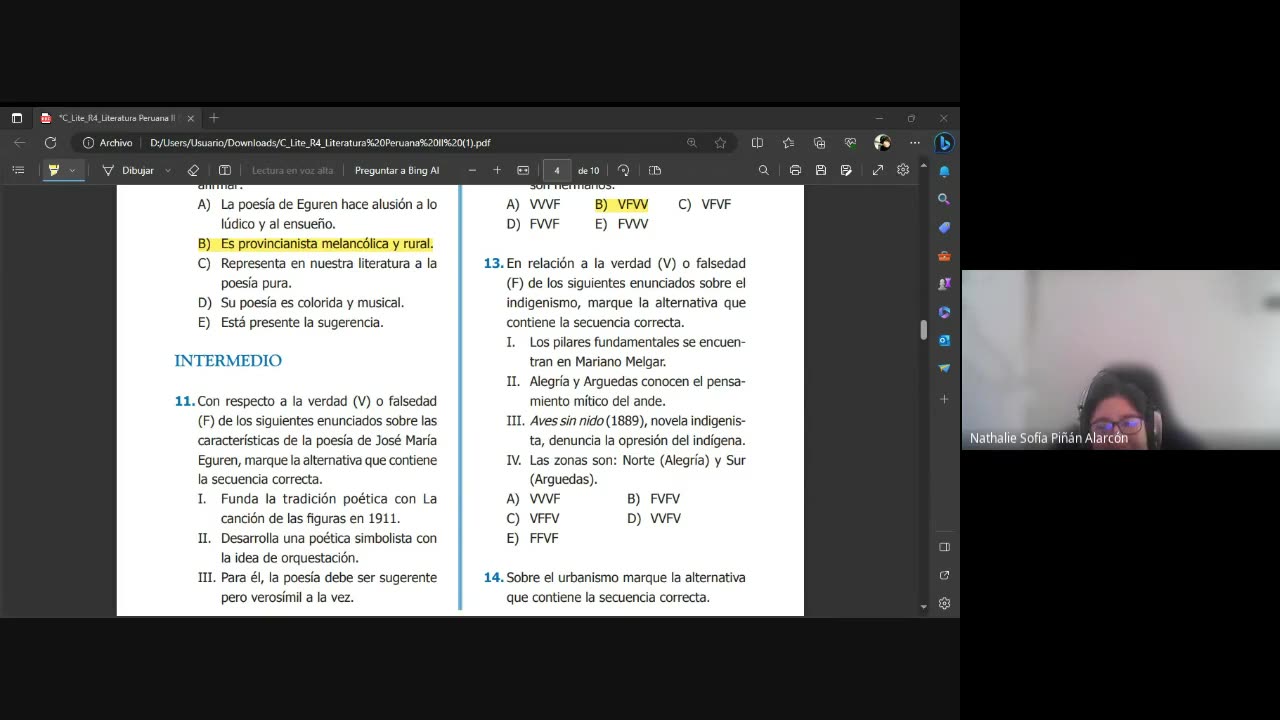Image resolution: width=1280 pixels, height=720 pixels.
Task: Zoom in with the plus button
Action: (x=497, y=170)
